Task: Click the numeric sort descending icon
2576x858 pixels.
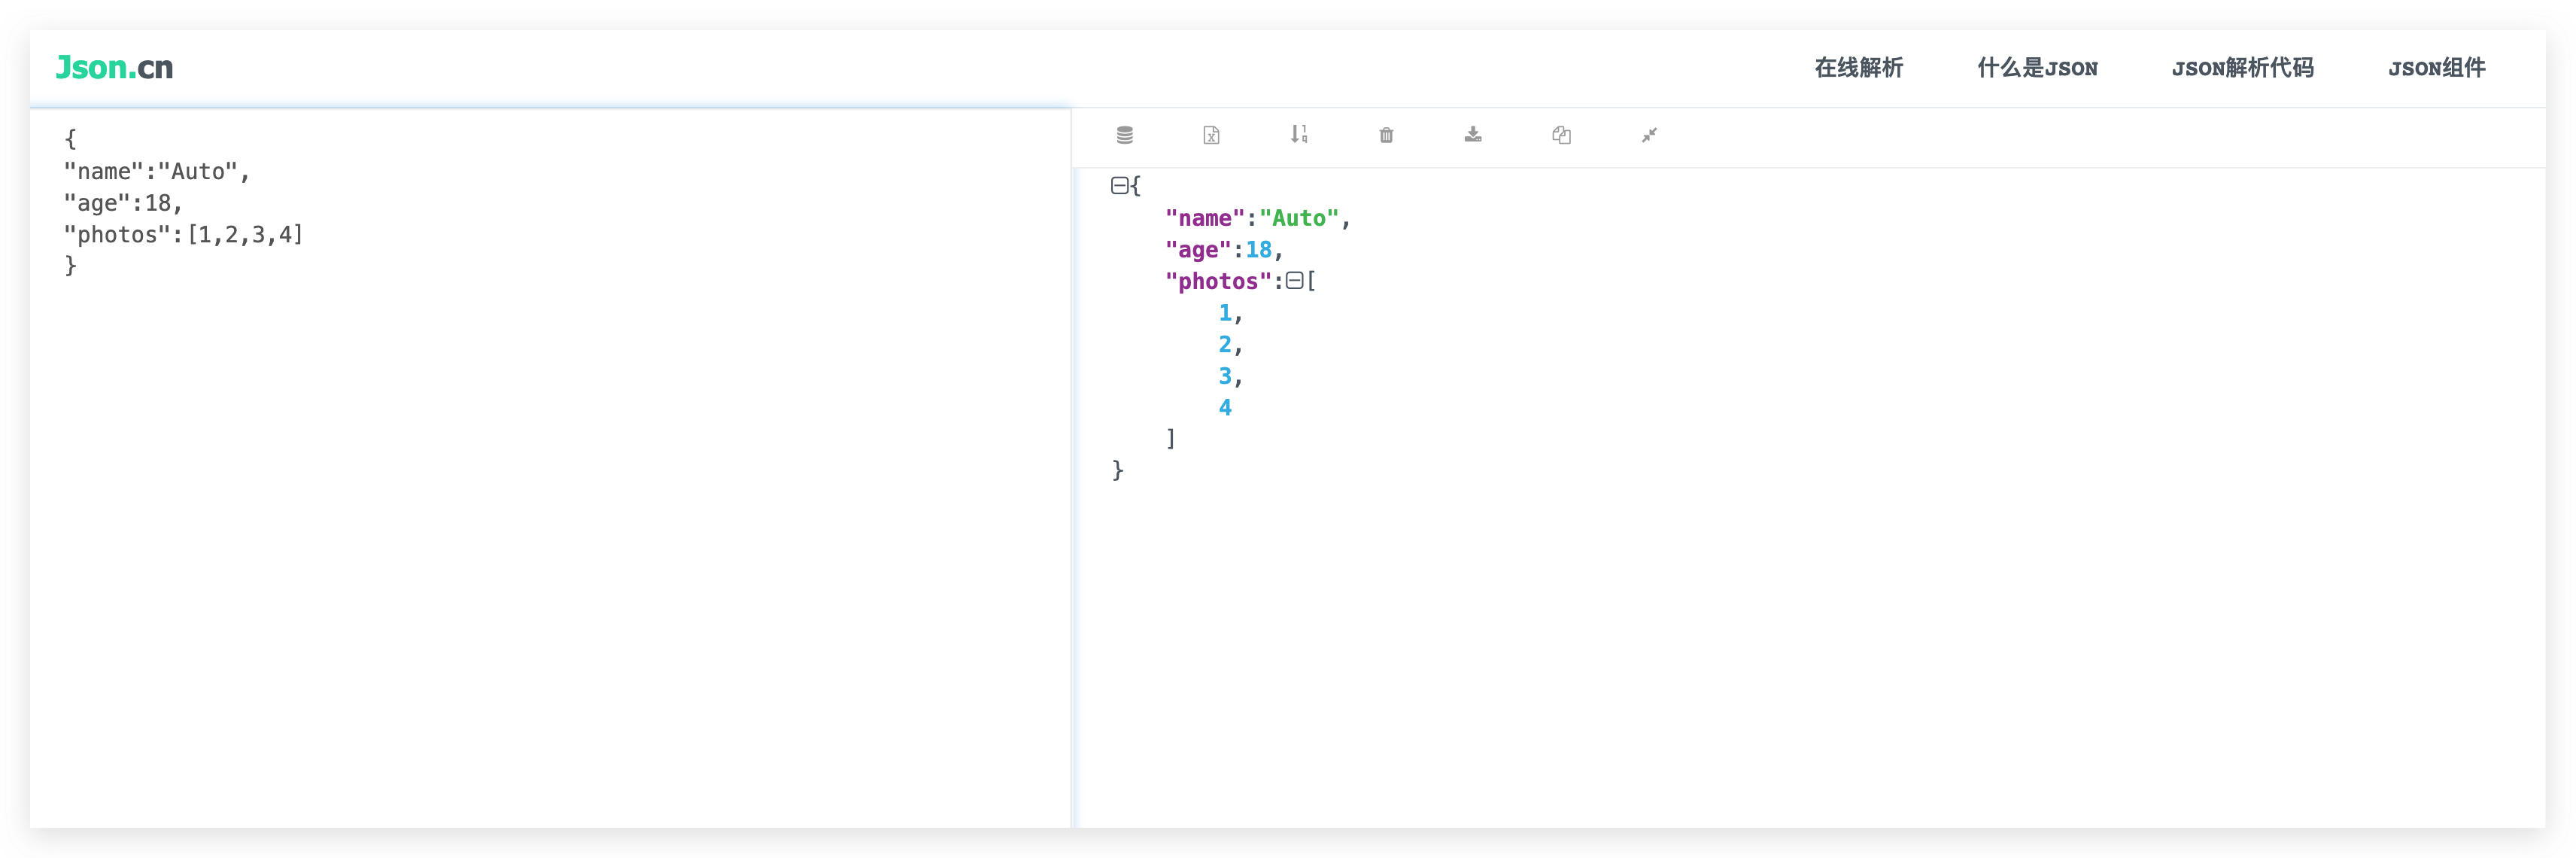Action: 1298,134
